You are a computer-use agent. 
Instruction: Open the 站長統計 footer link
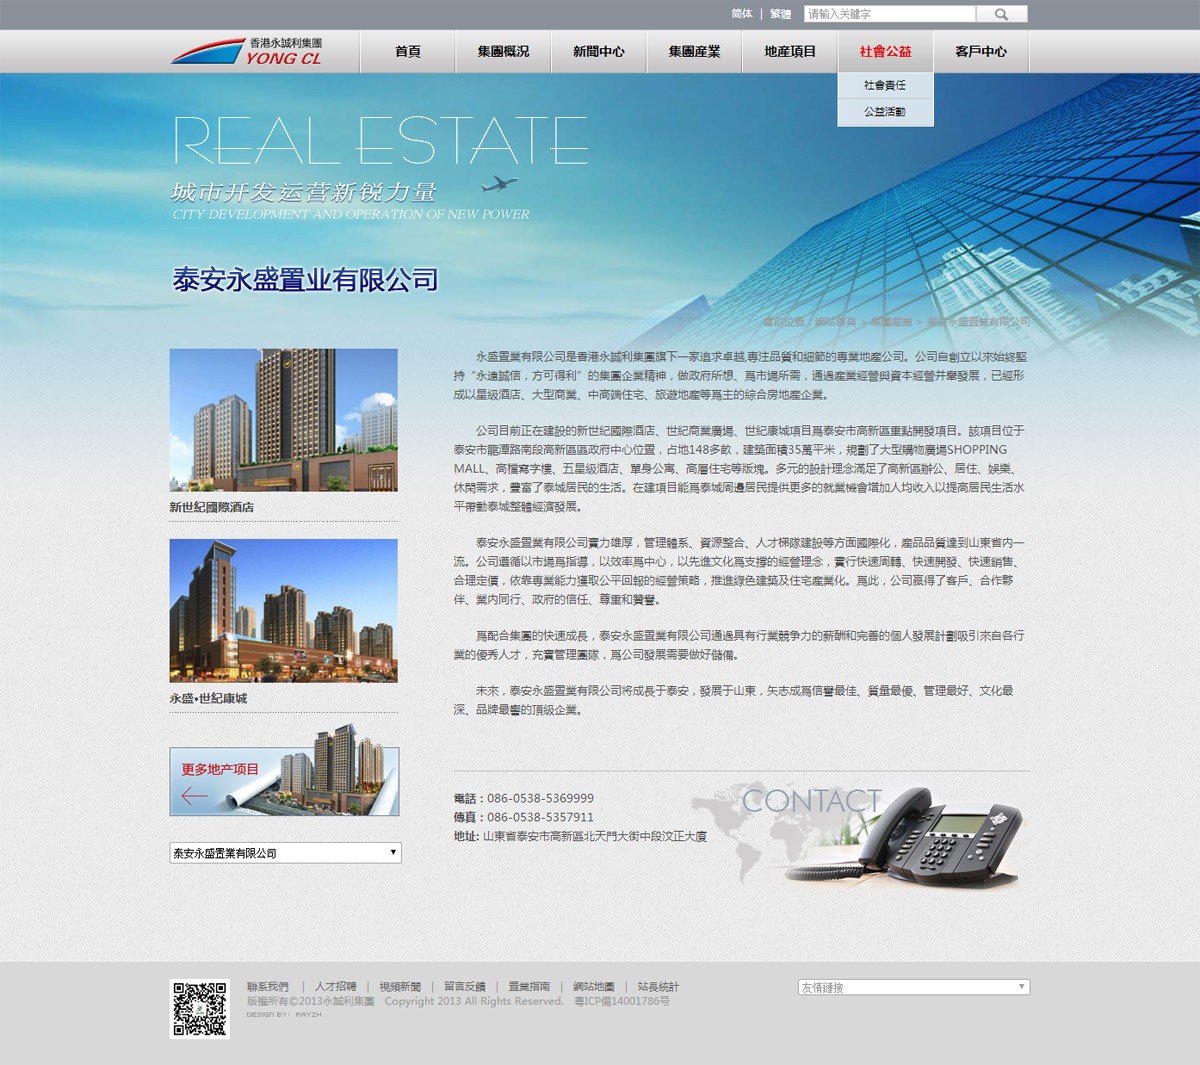coord(658,986)
